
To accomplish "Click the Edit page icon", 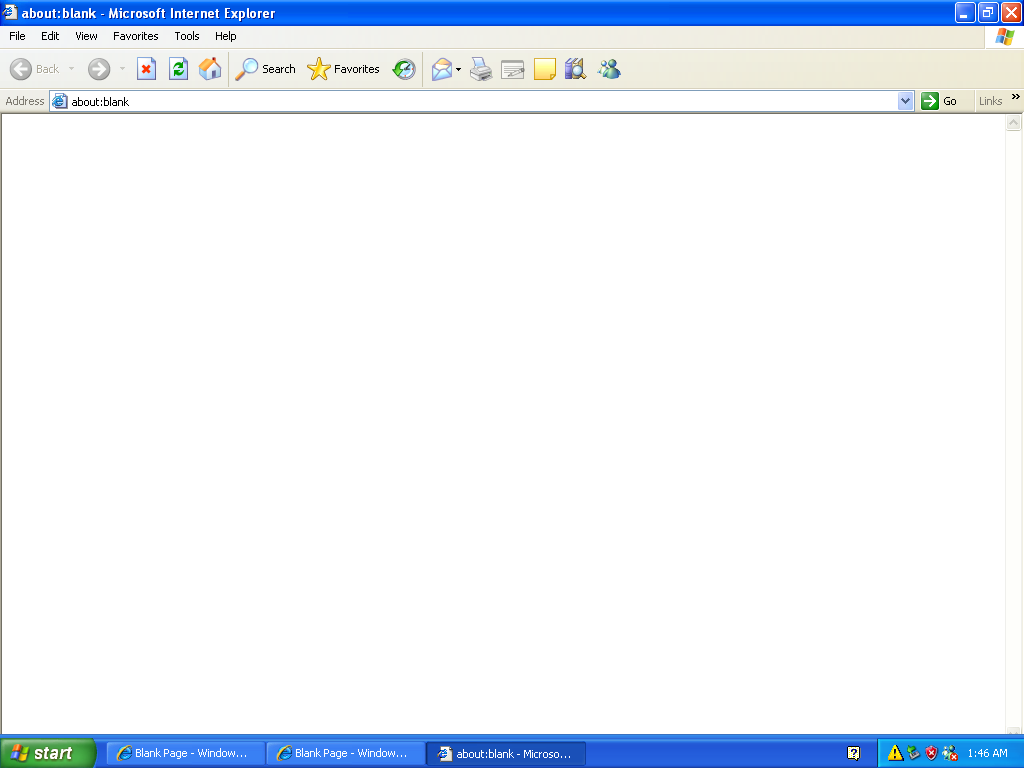I will (x=513, y=69).
